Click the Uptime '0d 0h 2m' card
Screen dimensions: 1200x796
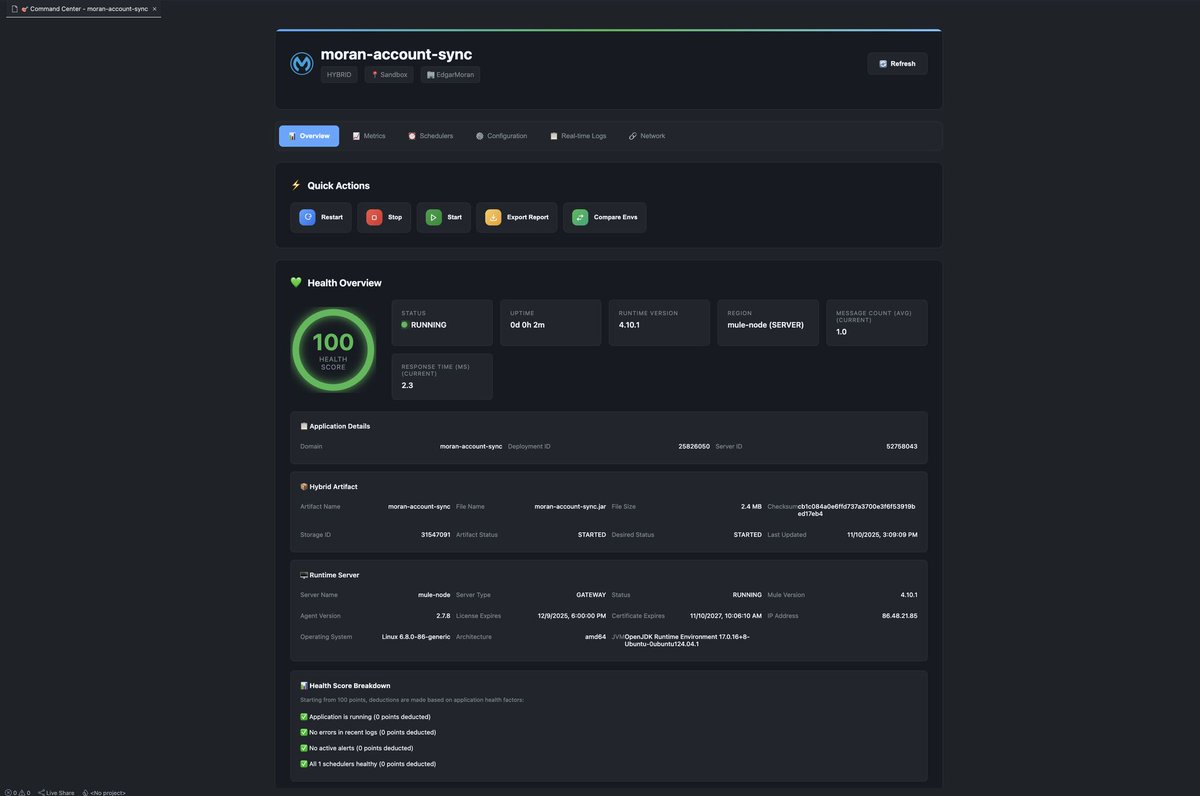(551, 323)
